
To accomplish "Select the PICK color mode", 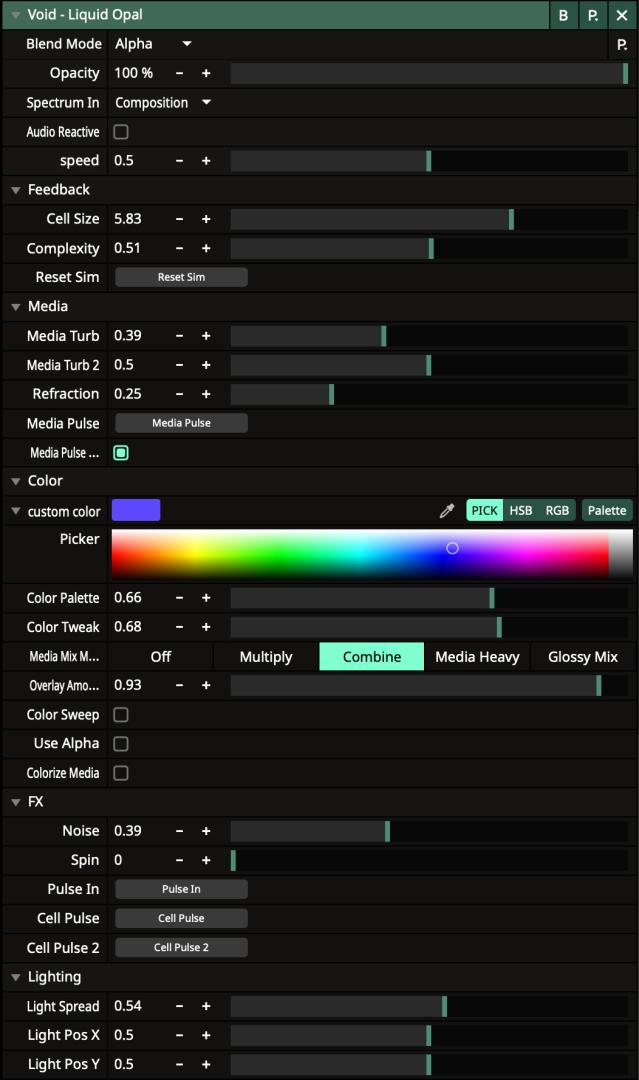I will point(485,510).
